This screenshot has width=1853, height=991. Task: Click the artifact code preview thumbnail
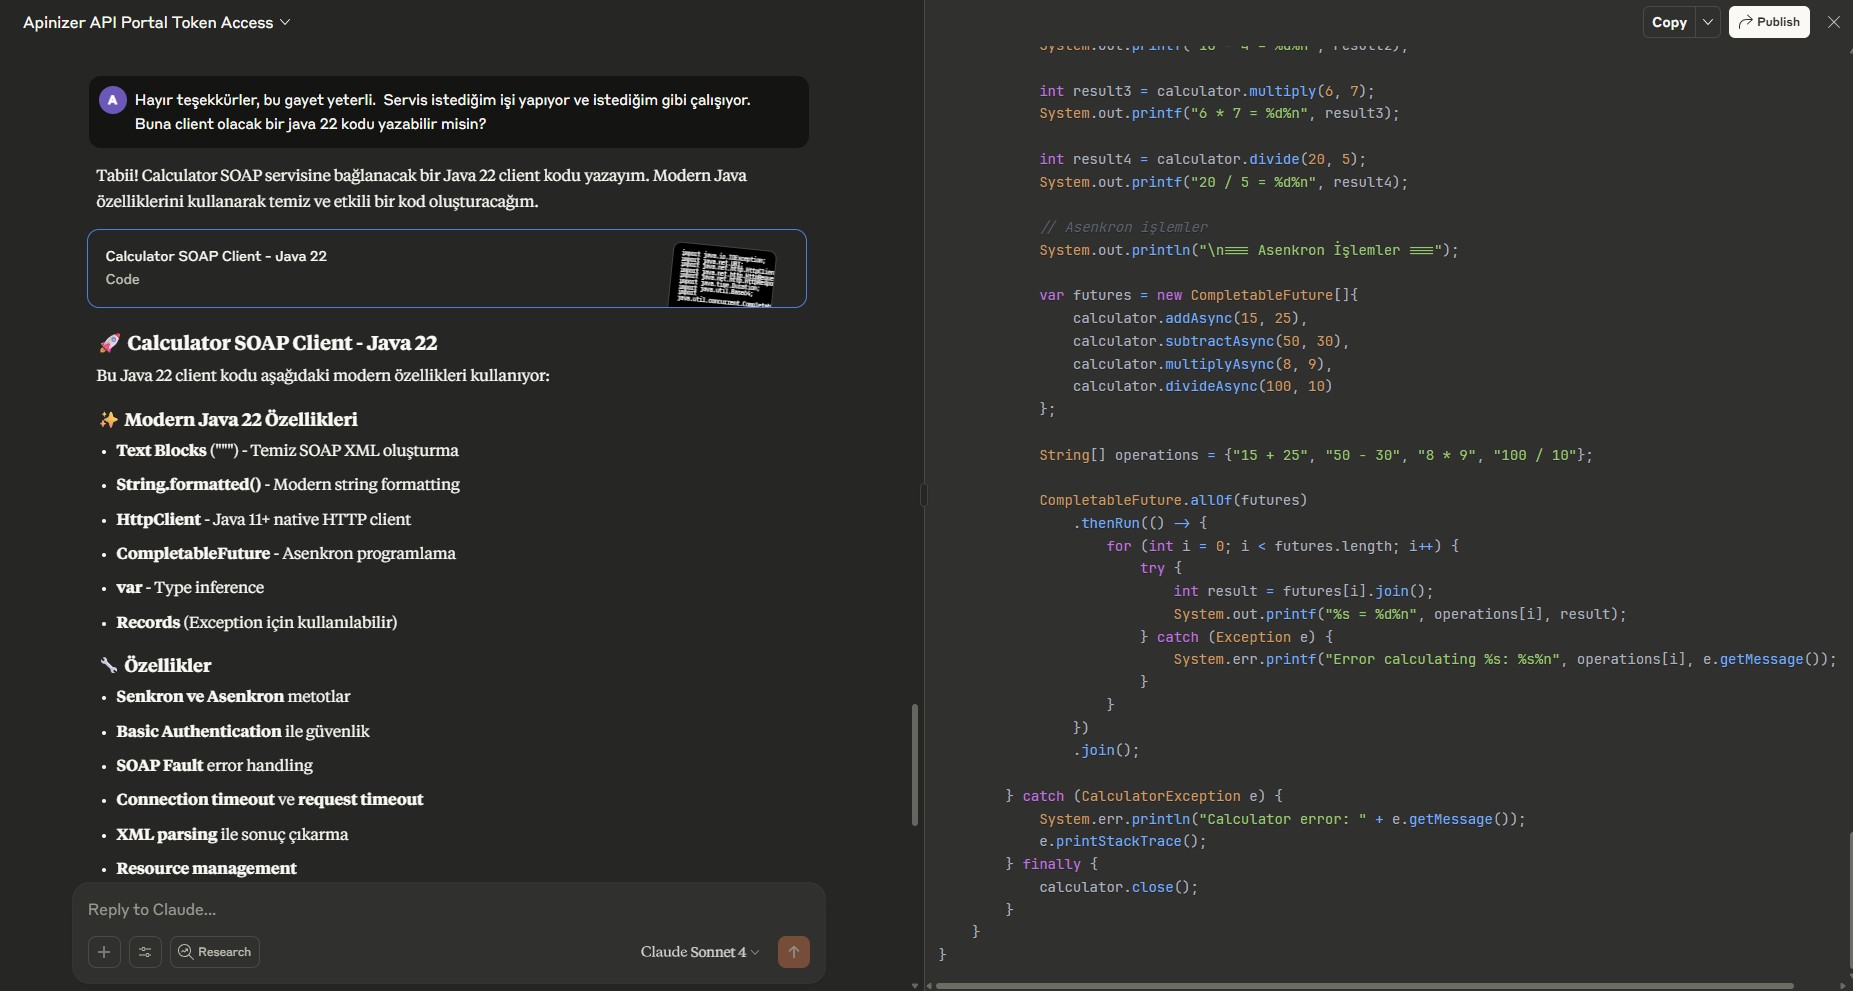(x=723, y=273)
